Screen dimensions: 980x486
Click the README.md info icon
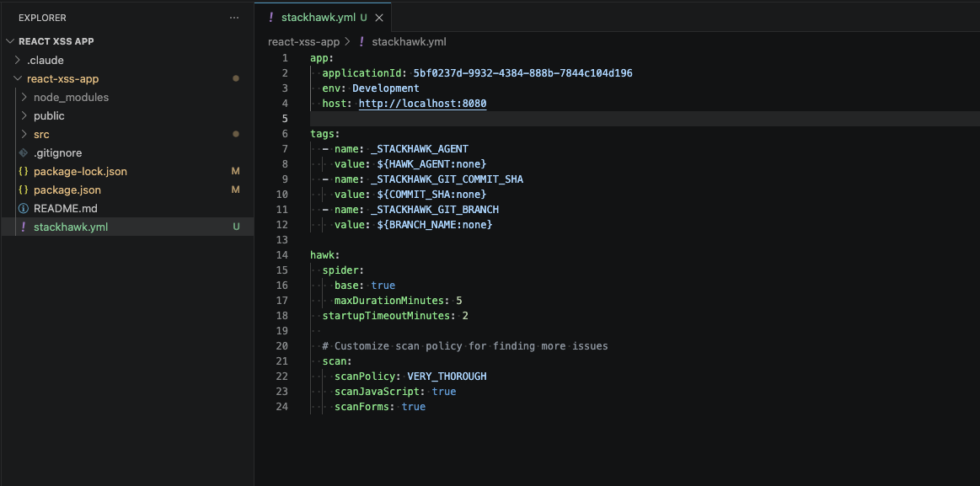pyautogui.click(x=23, y=209)
